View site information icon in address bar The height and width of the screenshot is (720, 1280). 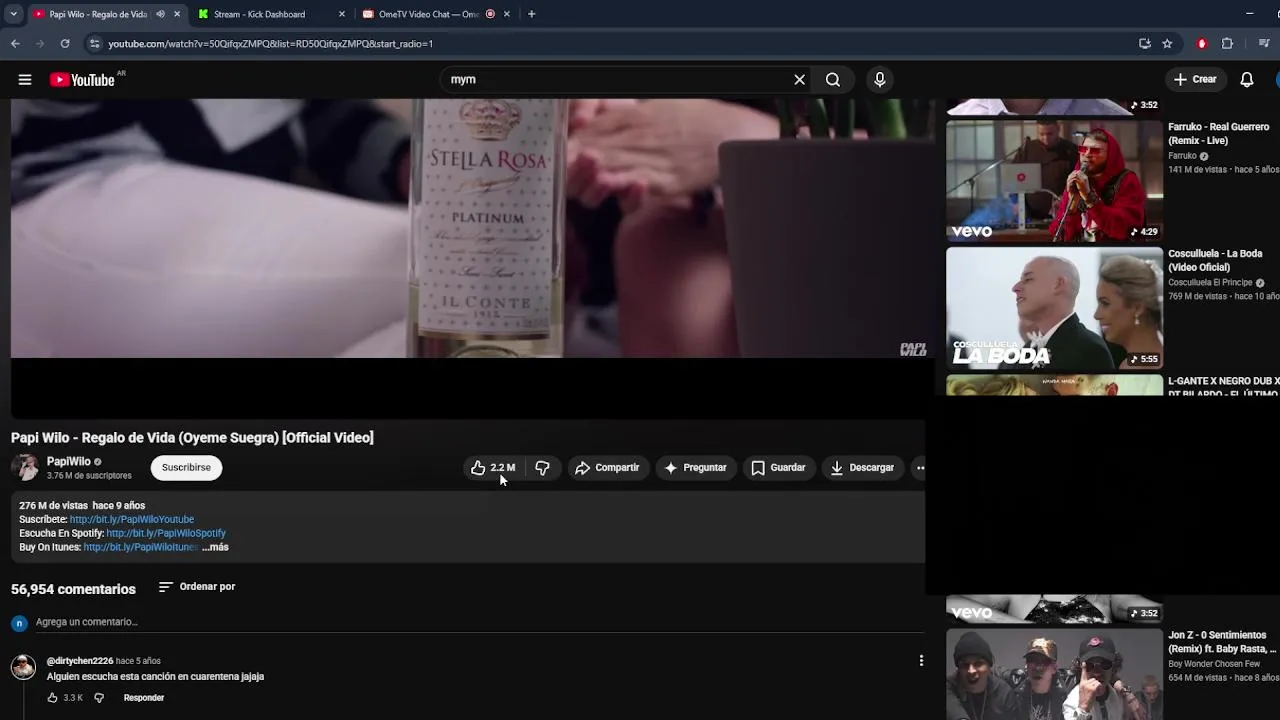coord(94,44)
